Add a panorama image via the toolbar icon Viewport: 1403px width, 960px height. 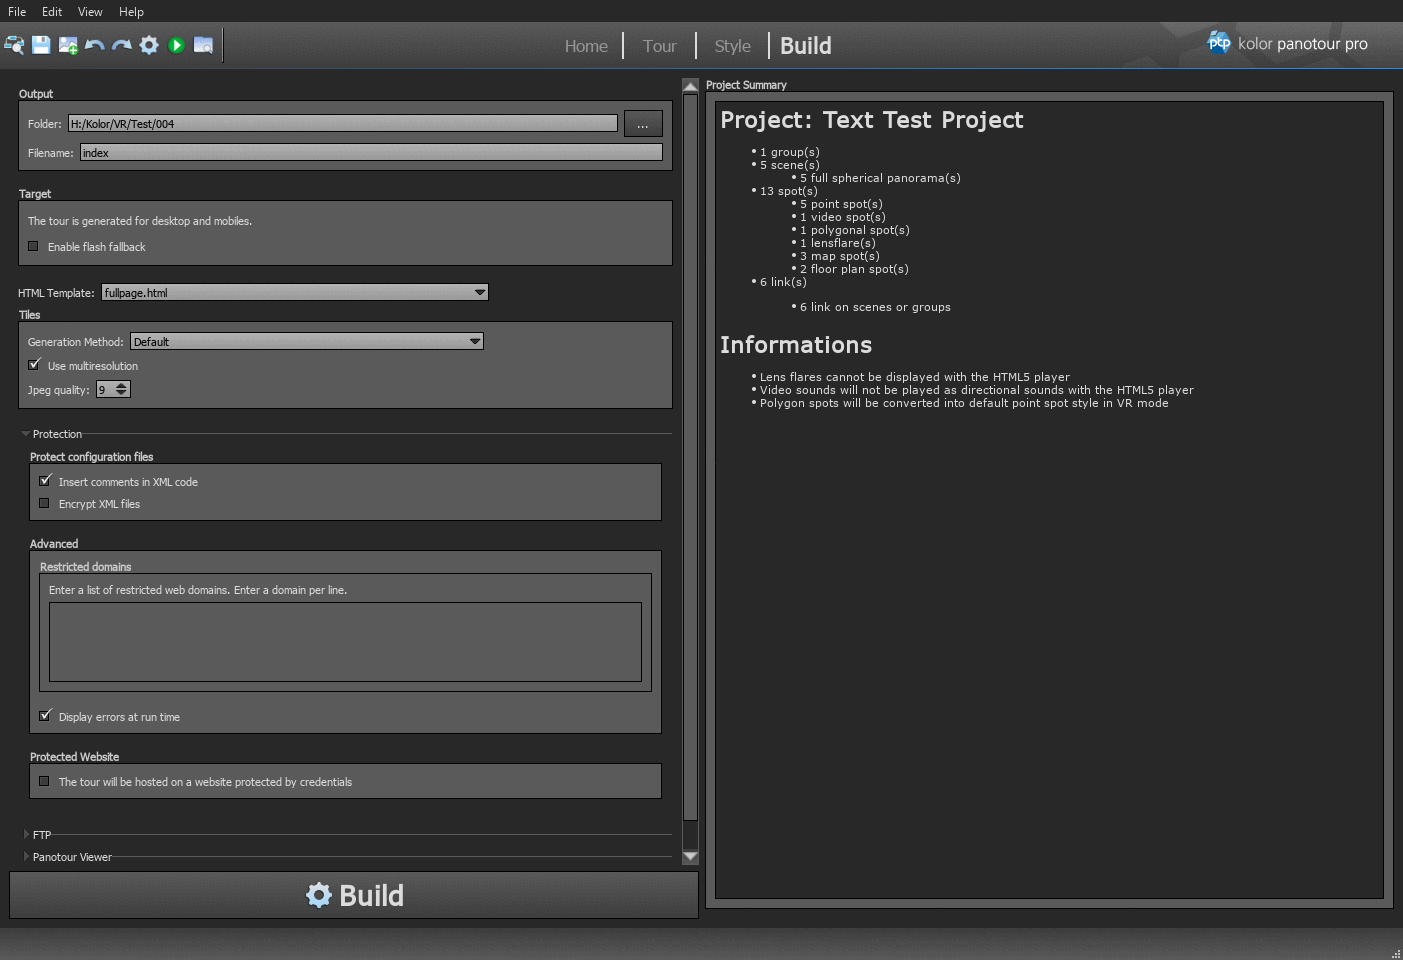pos(69,45)
